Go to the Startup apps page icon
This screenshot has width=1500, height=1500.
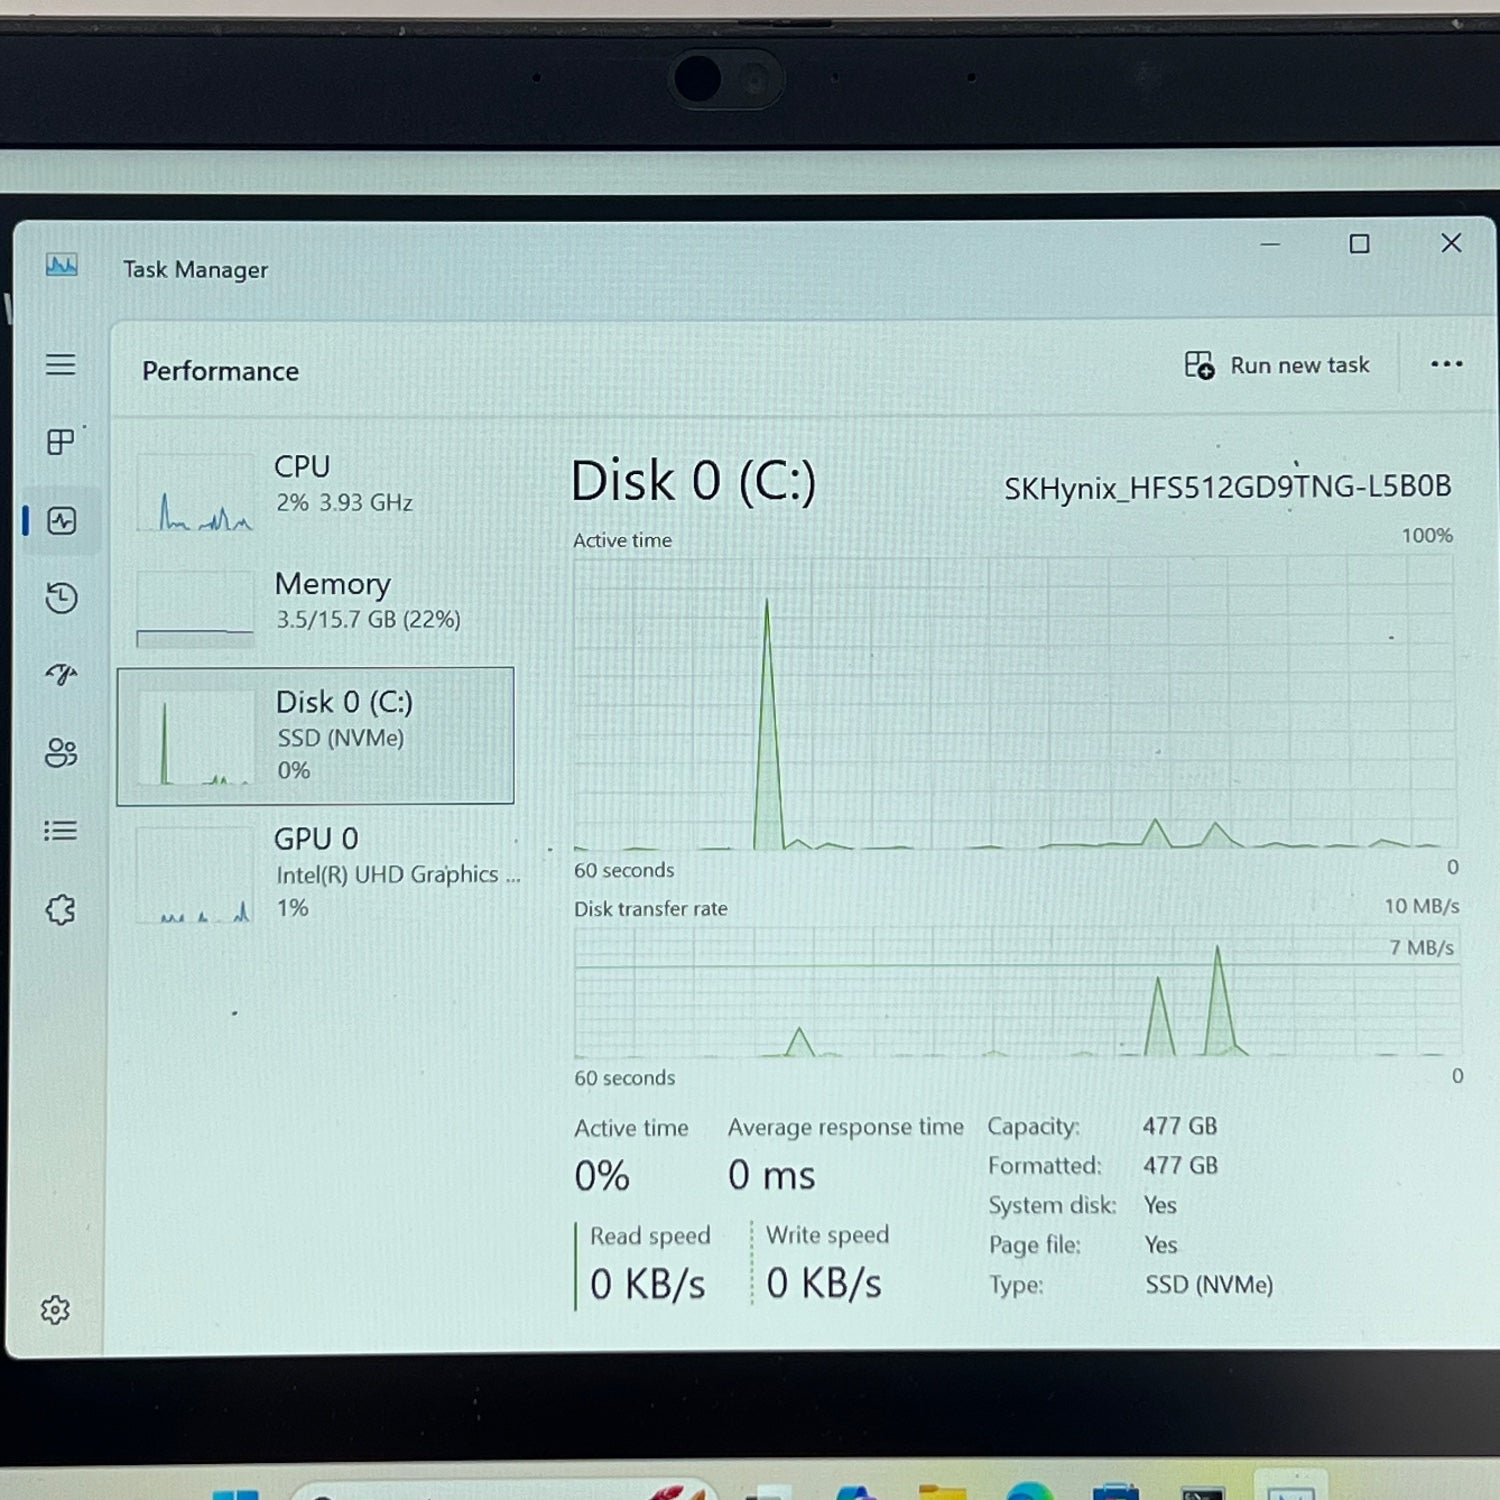click(62, 675)
